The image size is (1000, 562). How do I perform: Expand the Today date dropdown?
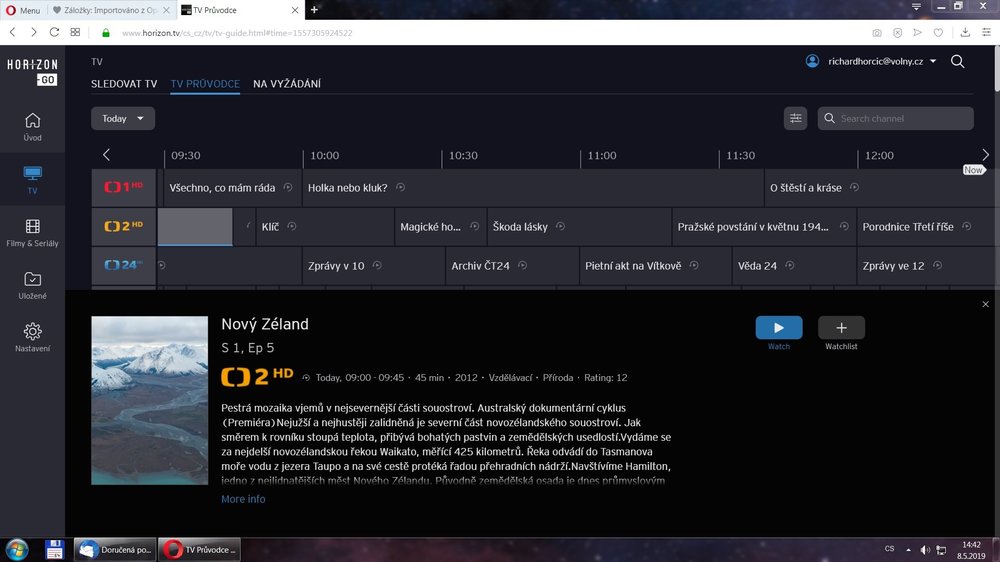(123, 118)
